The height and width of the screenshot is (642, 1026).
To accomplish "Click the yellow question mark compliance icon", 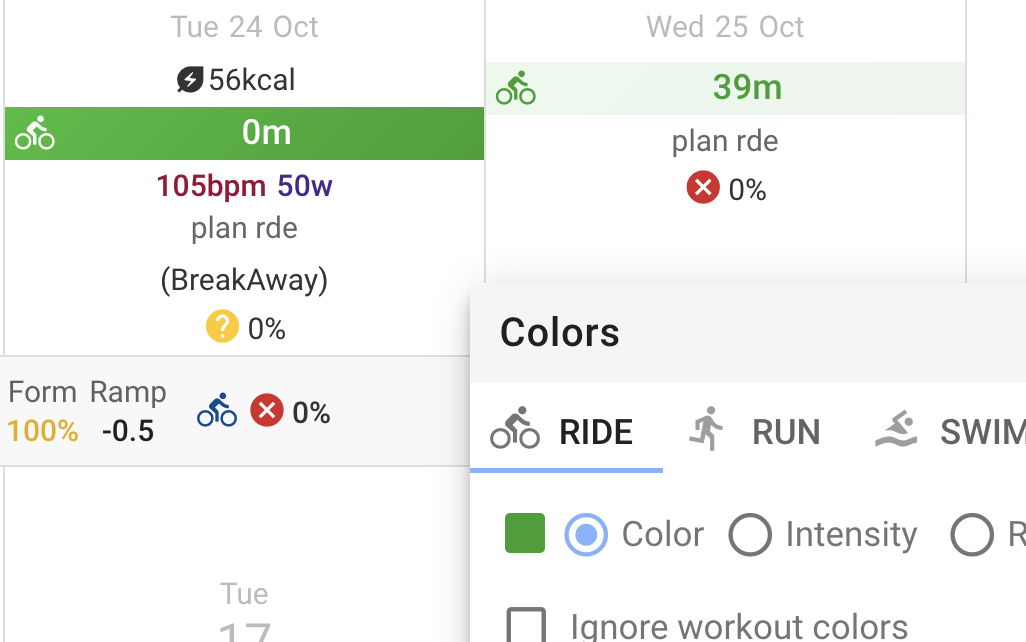I will click(x=222, y=326).
